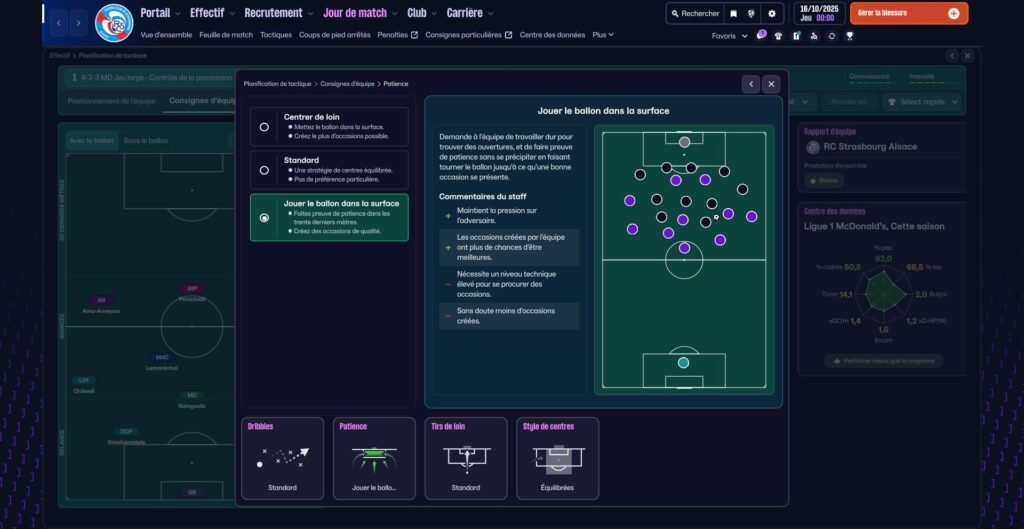Expand the Recrutement menu dropdown

click(278, 13)
